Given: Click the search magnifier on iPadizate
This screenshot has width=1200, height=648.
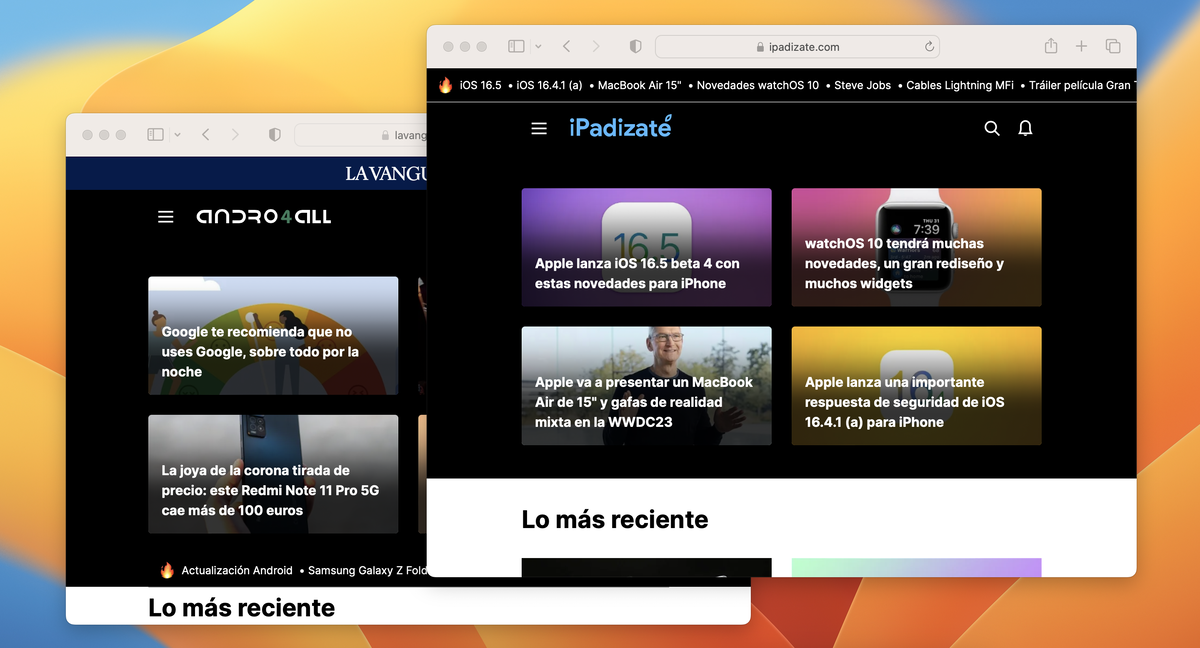Looking at the screenshot, I should coord(992,128).
